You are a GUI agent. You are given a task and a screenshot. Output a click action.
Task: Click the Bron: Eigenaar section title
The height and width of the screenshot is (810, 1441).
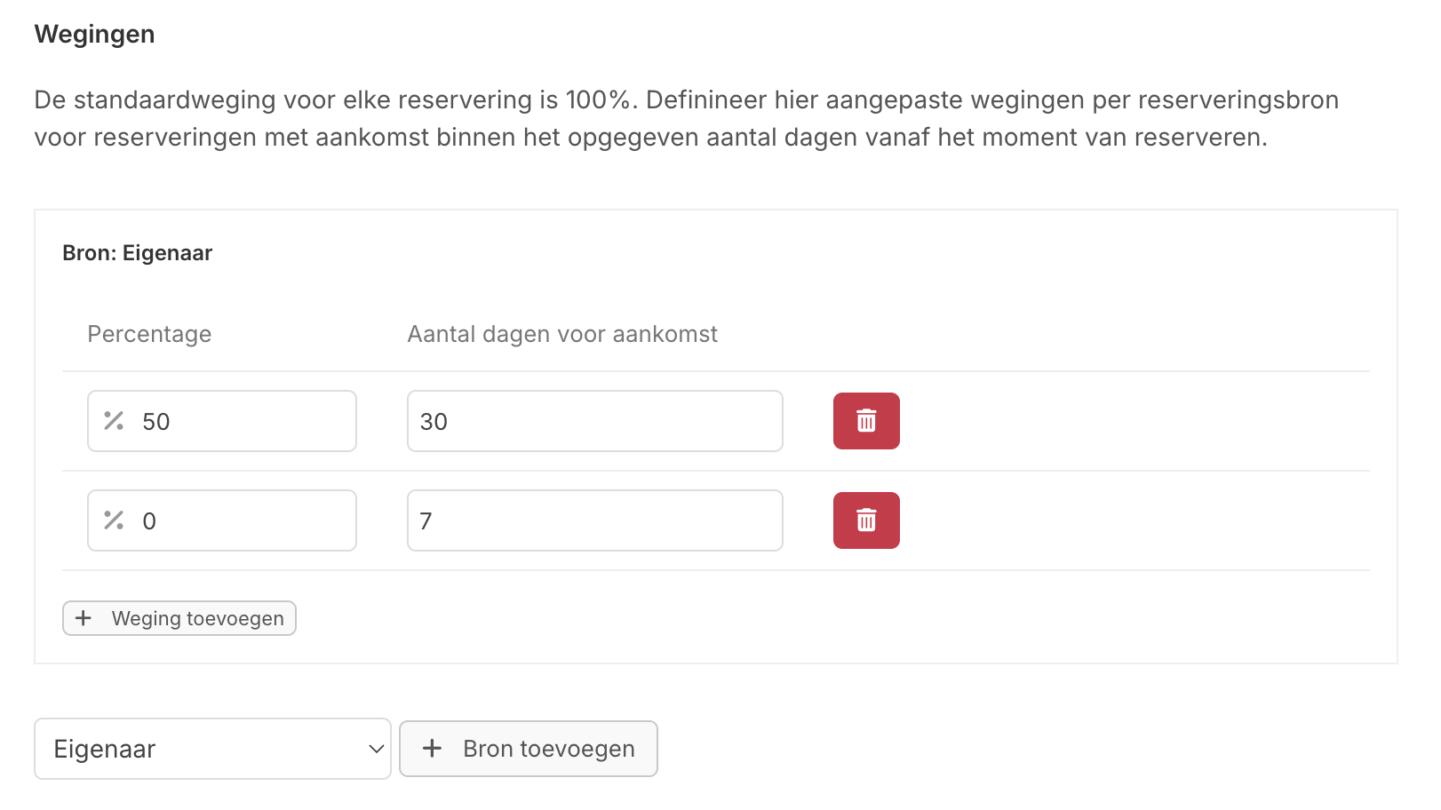[137, 253]
